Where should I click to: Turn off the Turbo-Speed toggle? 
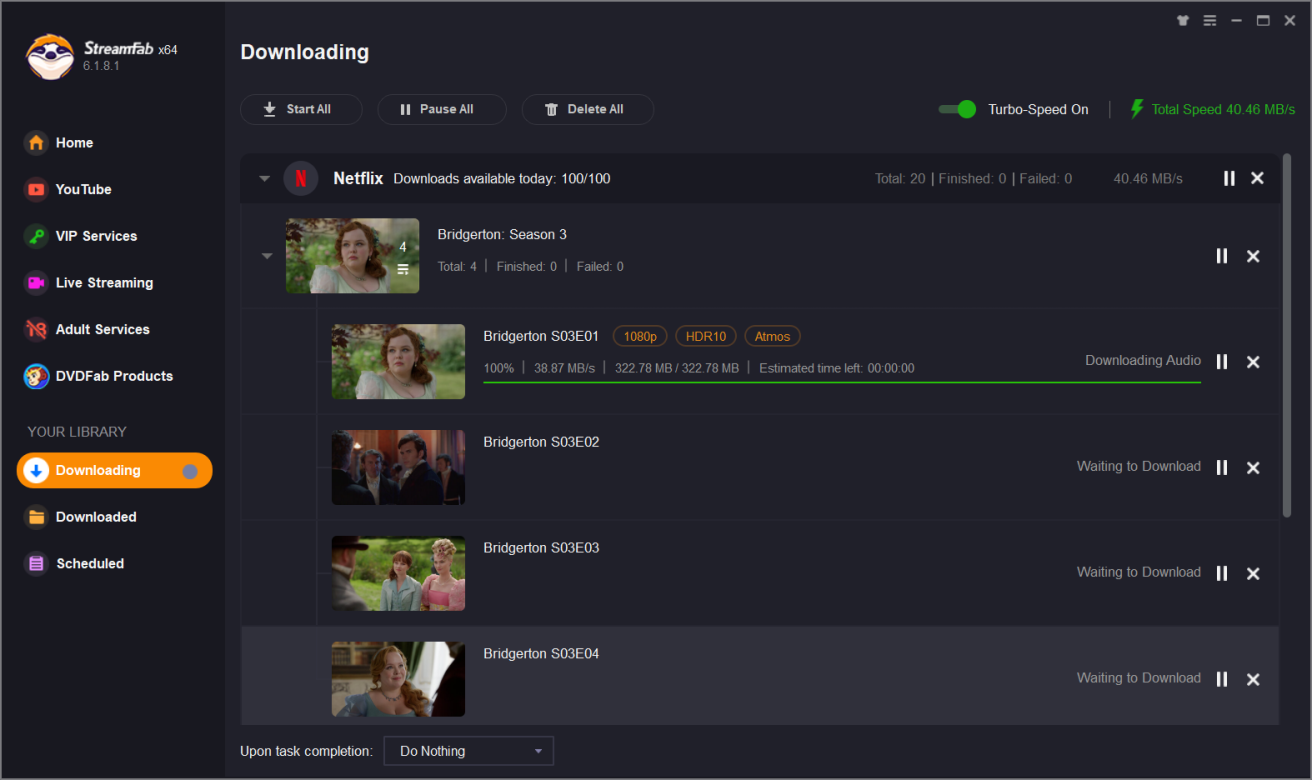(957, 109)
